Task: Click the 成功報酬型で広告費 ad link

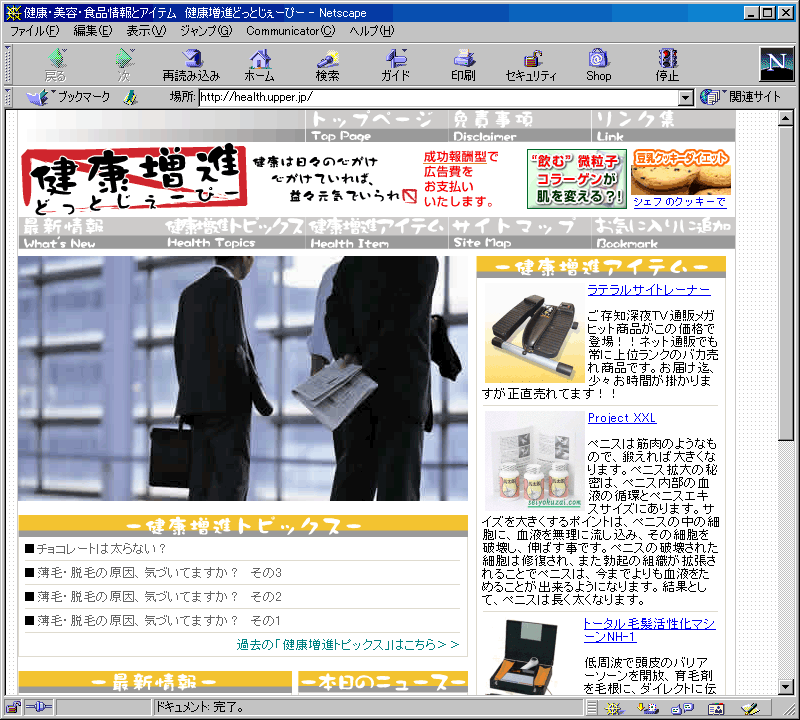Action: coord(460,179)
